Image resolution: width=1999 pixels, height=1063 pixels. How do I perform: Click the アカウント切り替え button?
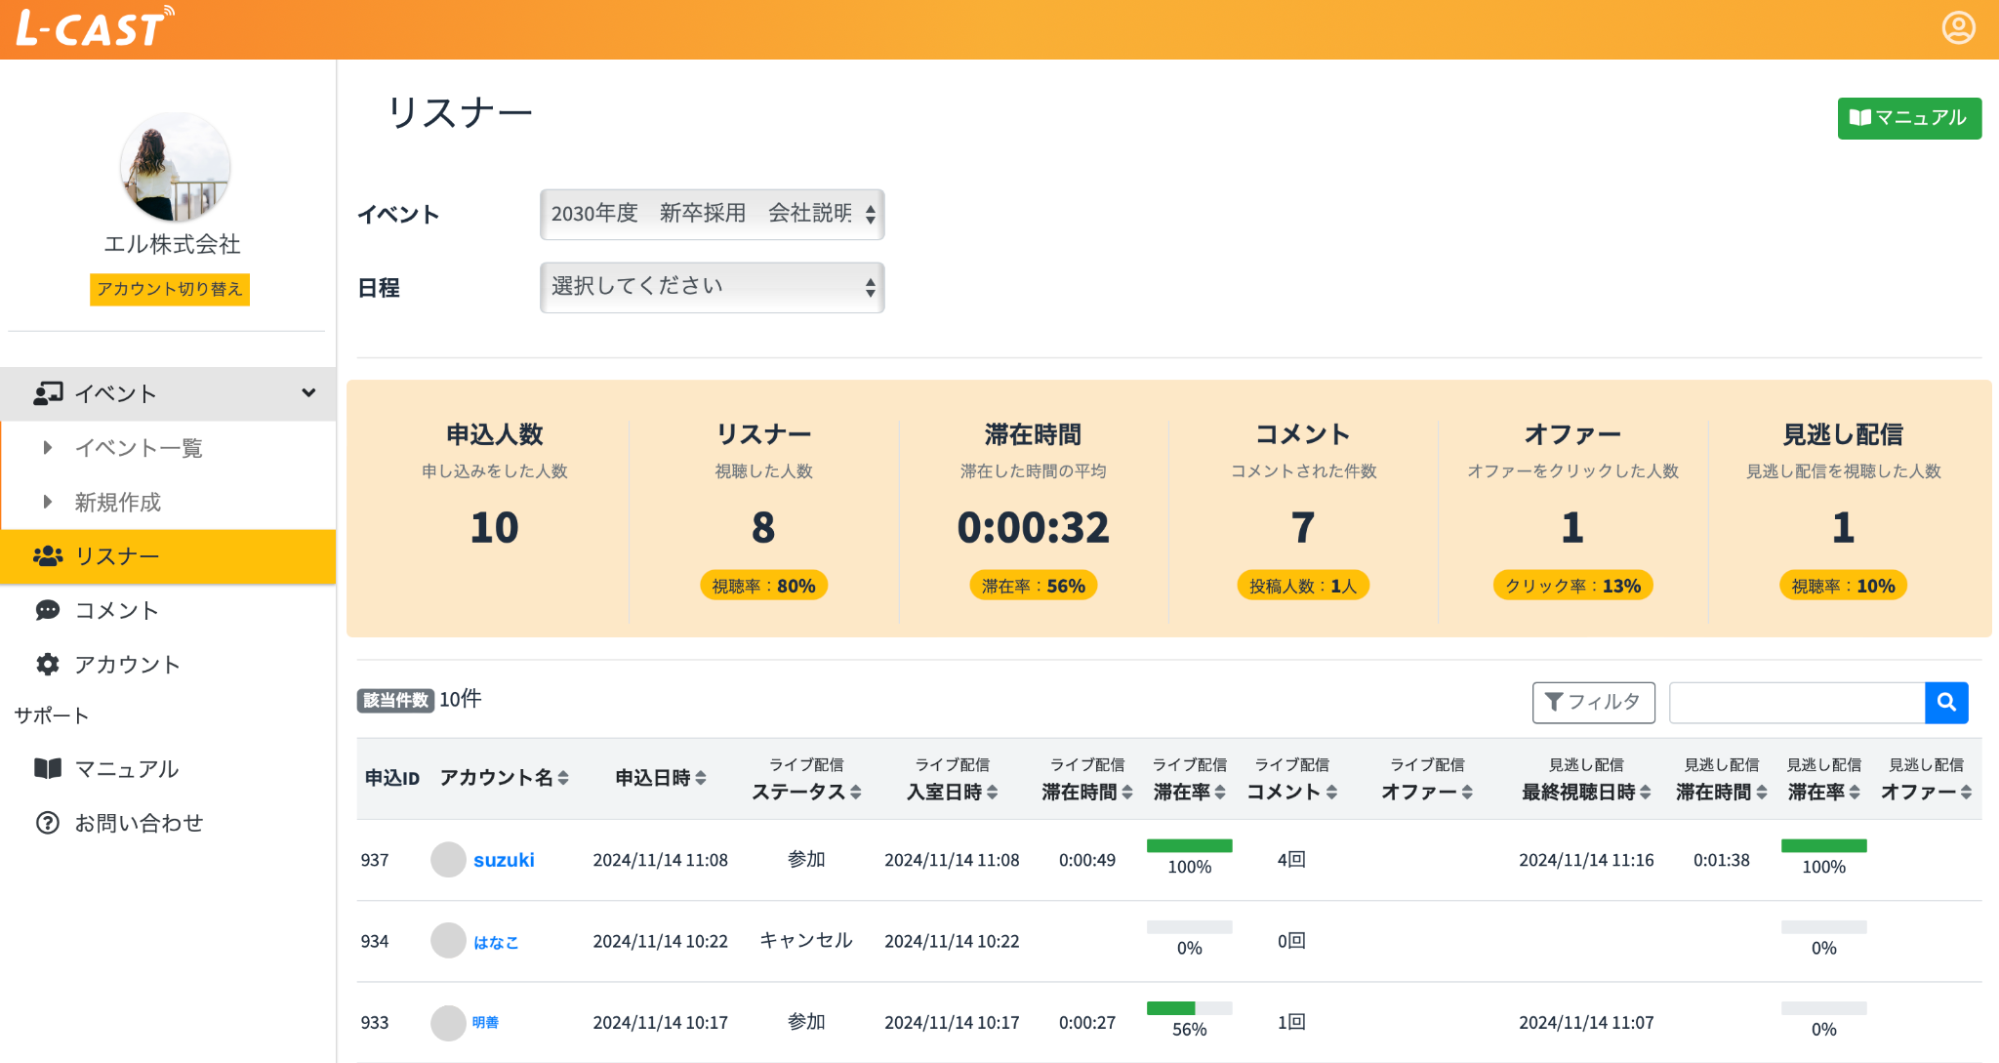[168, 290]
